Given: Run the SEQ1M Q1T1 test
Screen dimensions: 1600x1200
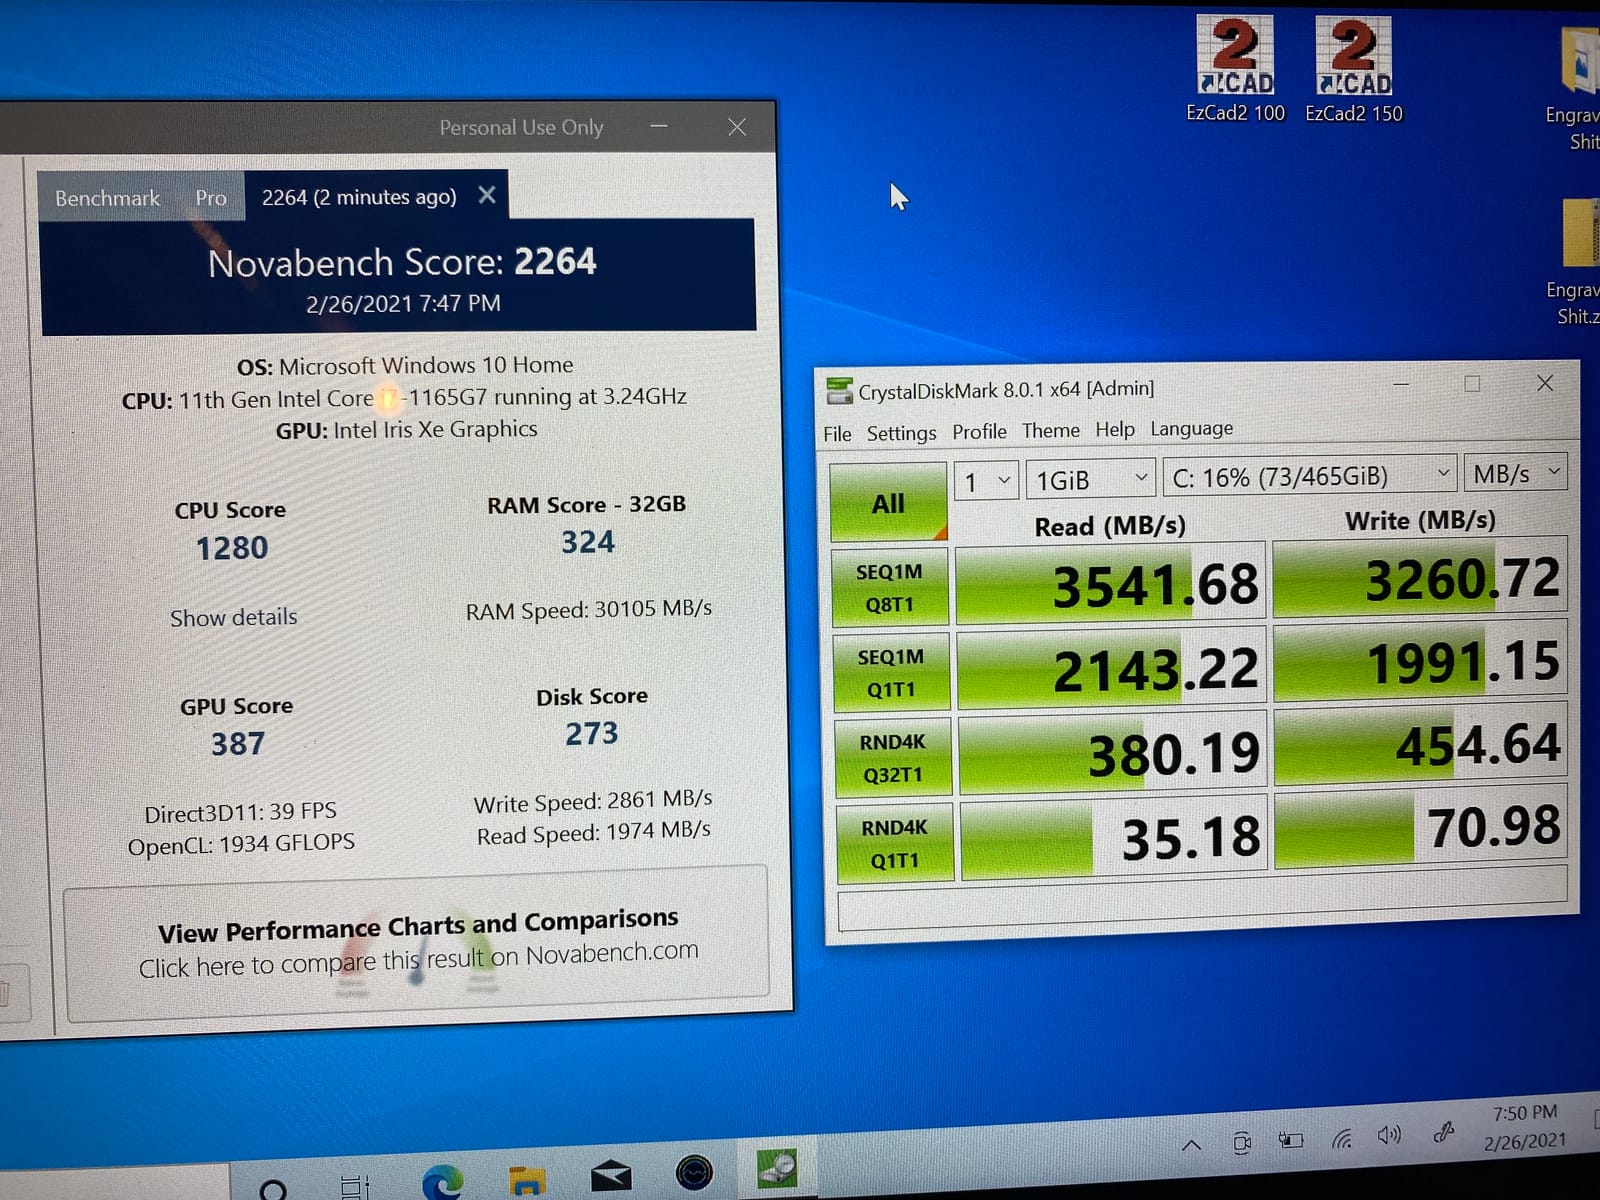Looking at the screenshot, I should coord(890,673).
